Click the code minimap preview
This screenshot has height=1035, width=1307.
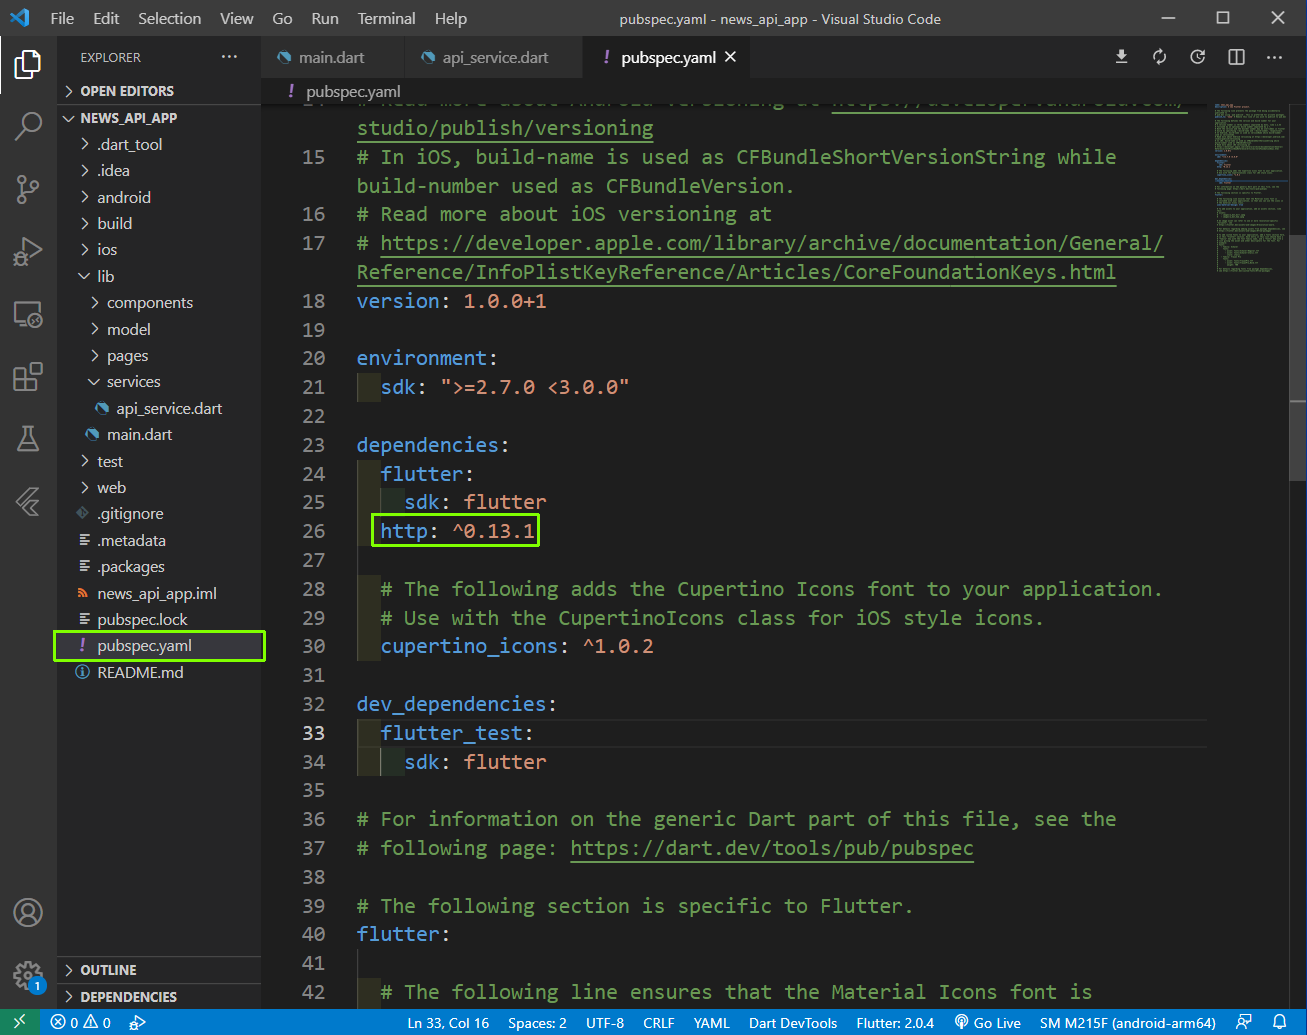click(1250, 187)
